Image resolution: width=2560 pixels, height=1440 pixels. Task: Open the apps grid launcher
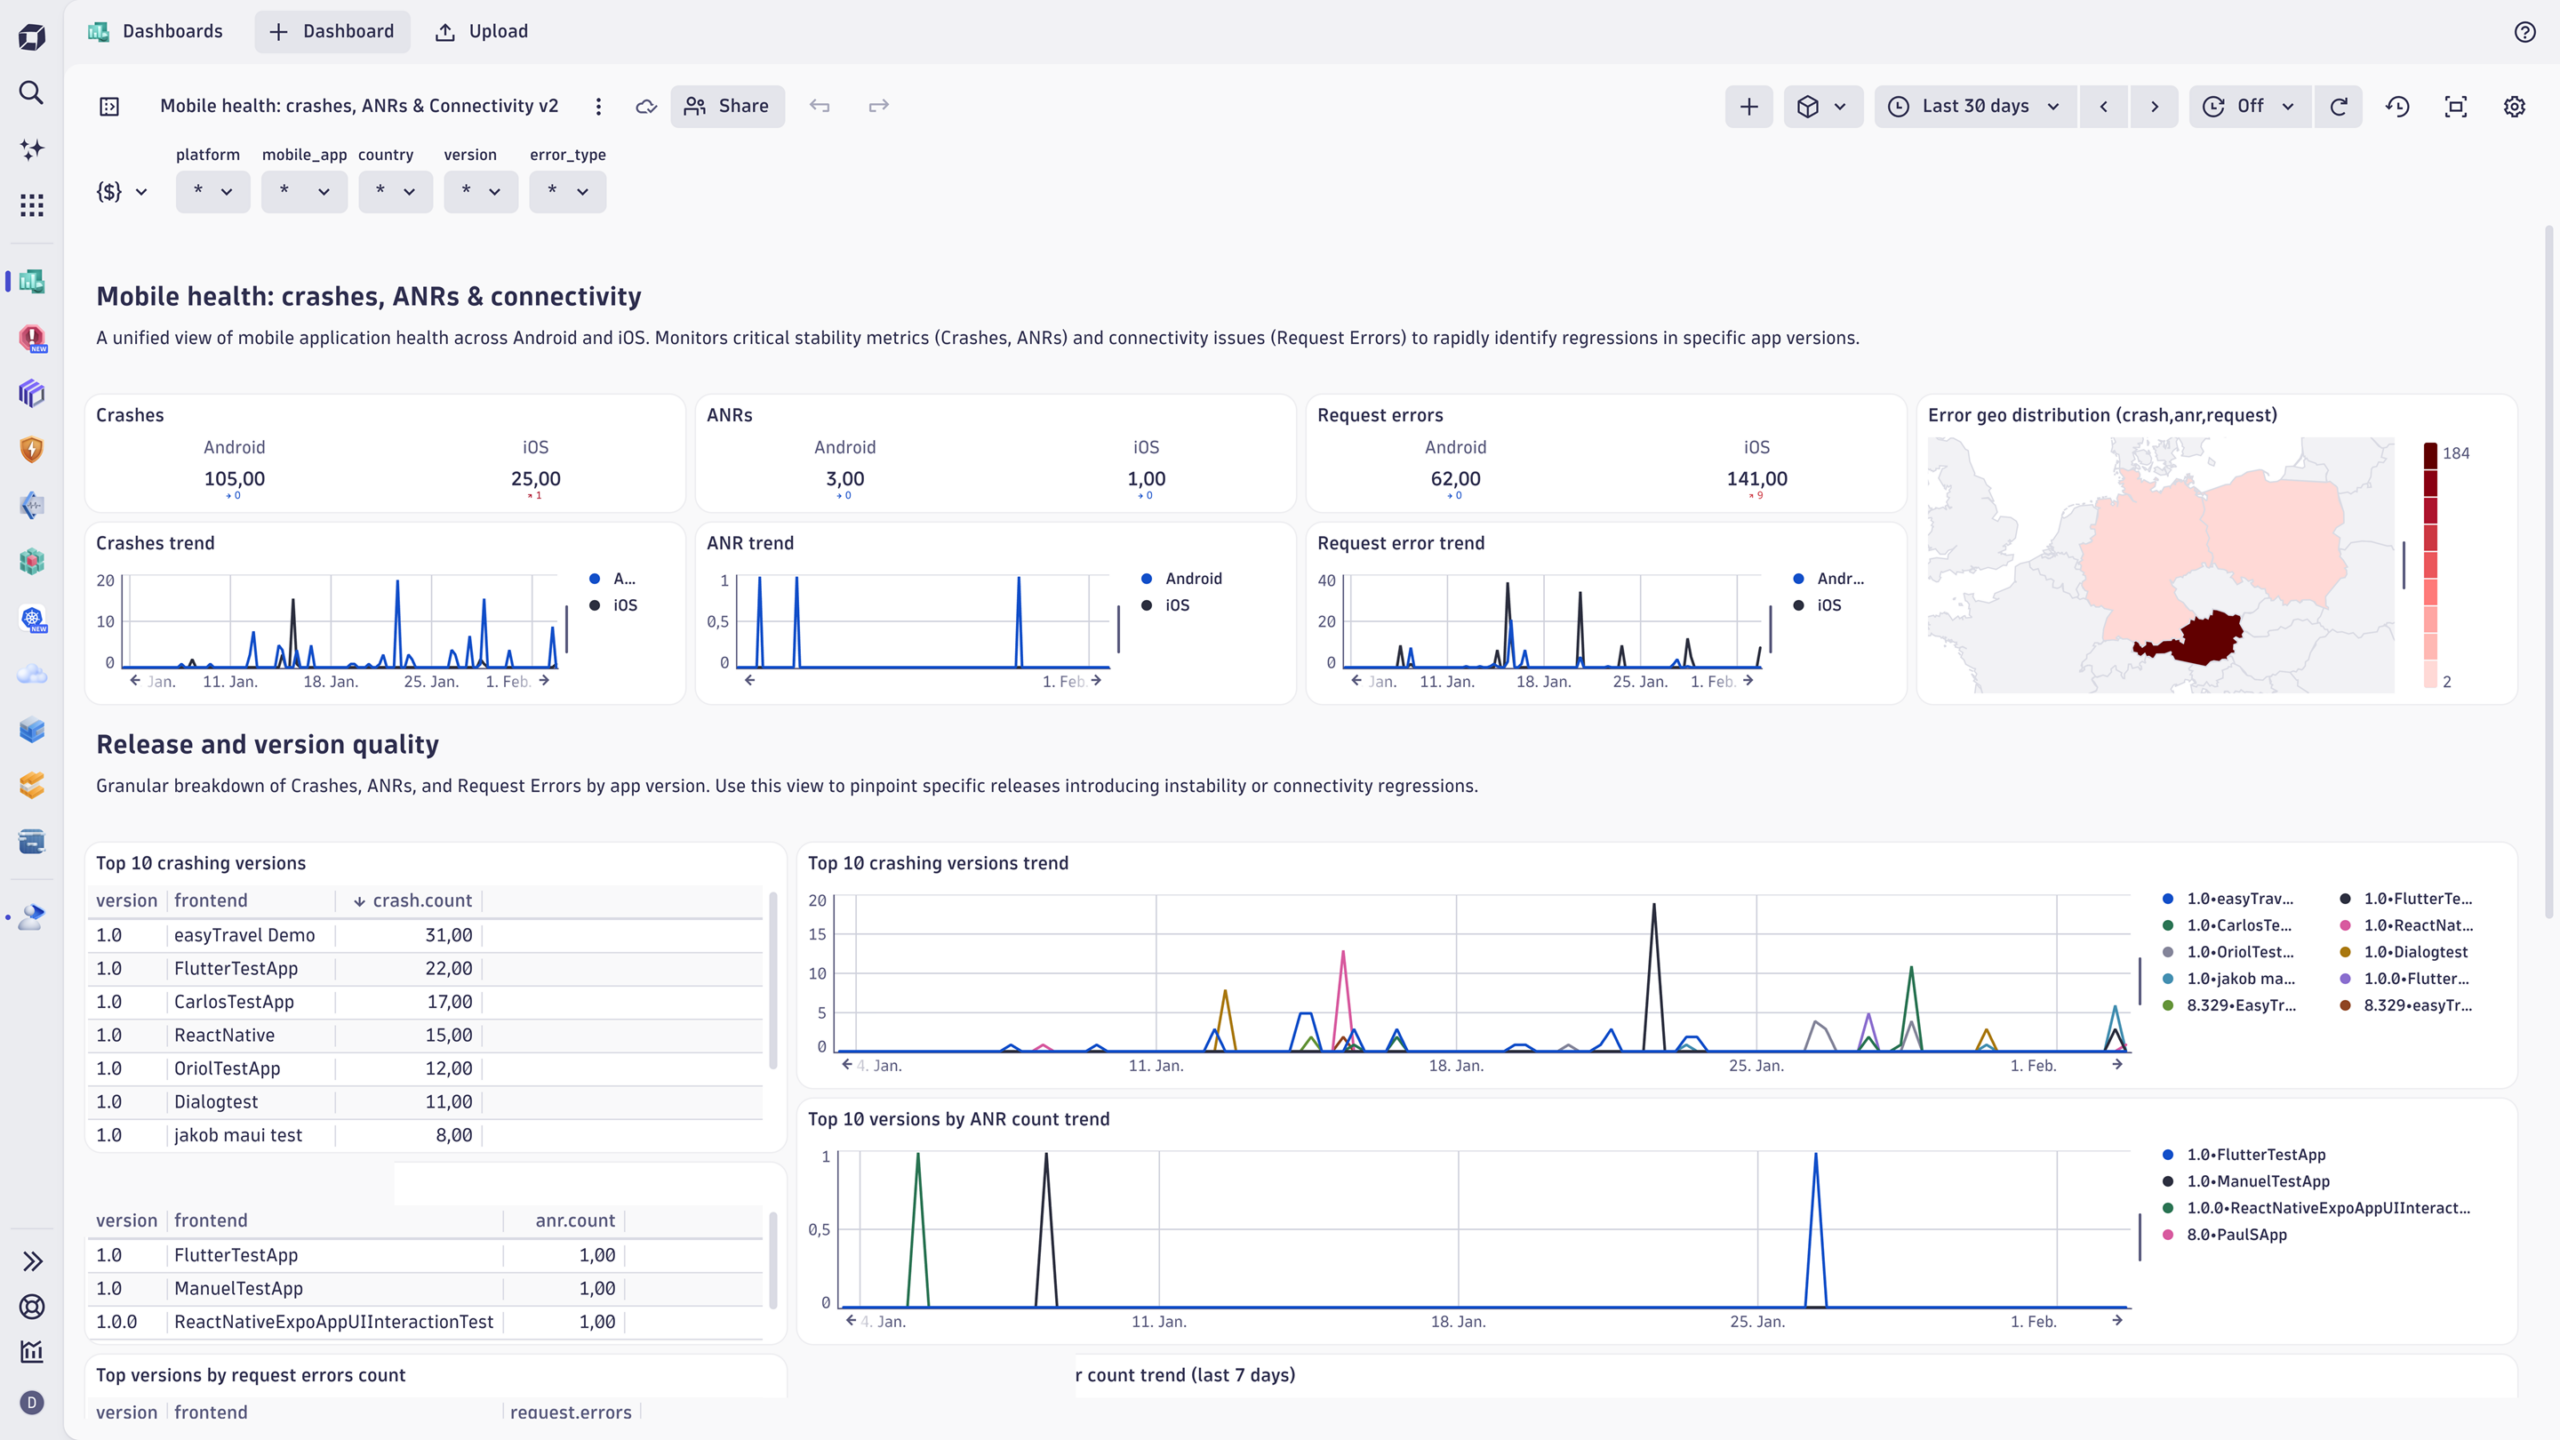tap(31, 205)
